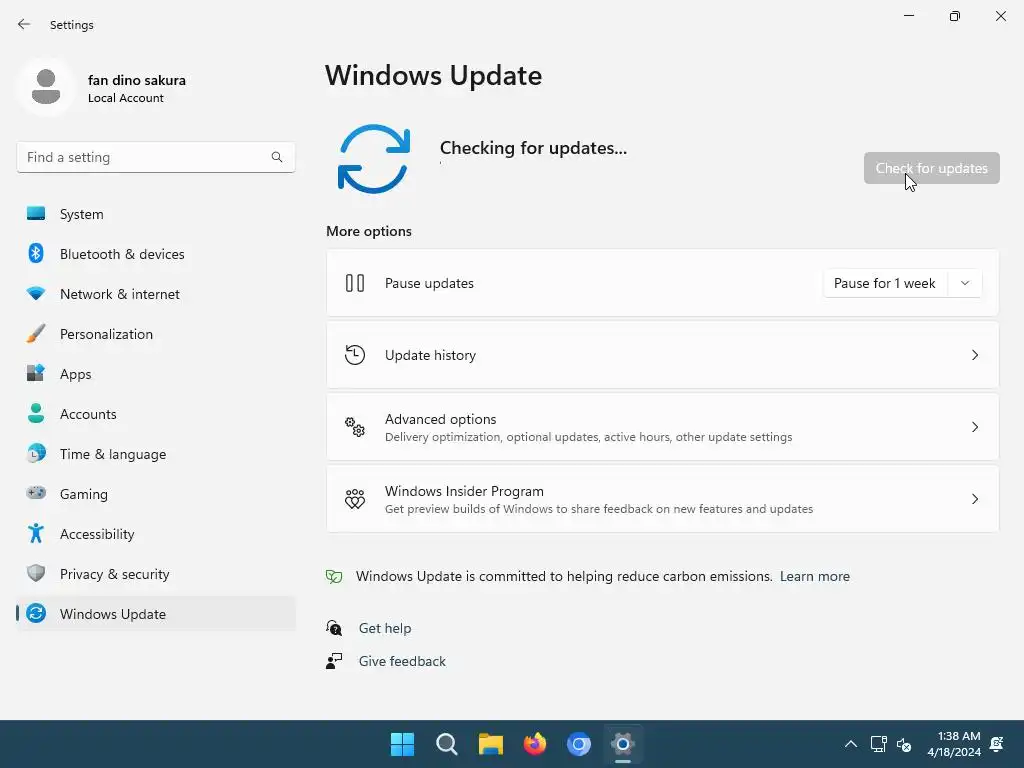
Task: Open Privacy & security settings
Action: click(x=156, y=574)
